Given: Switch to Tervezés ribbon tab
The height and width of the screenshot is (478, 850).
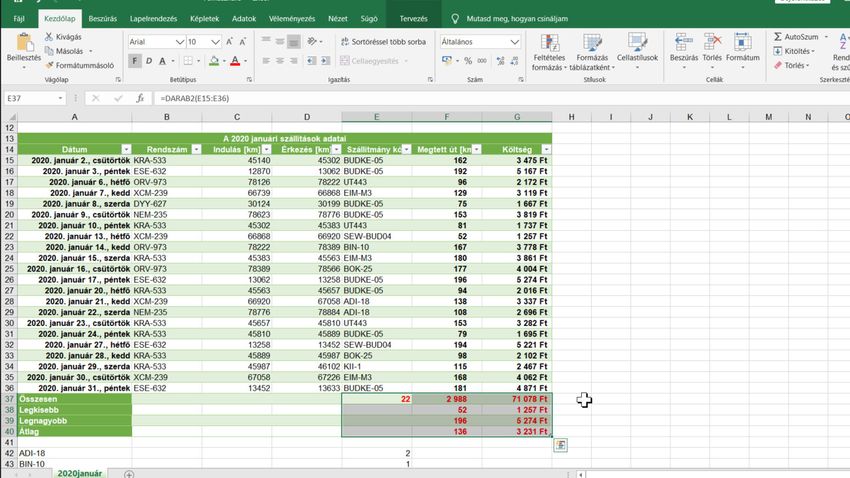Looking at the screenshot, I should [x=413, y=18].
